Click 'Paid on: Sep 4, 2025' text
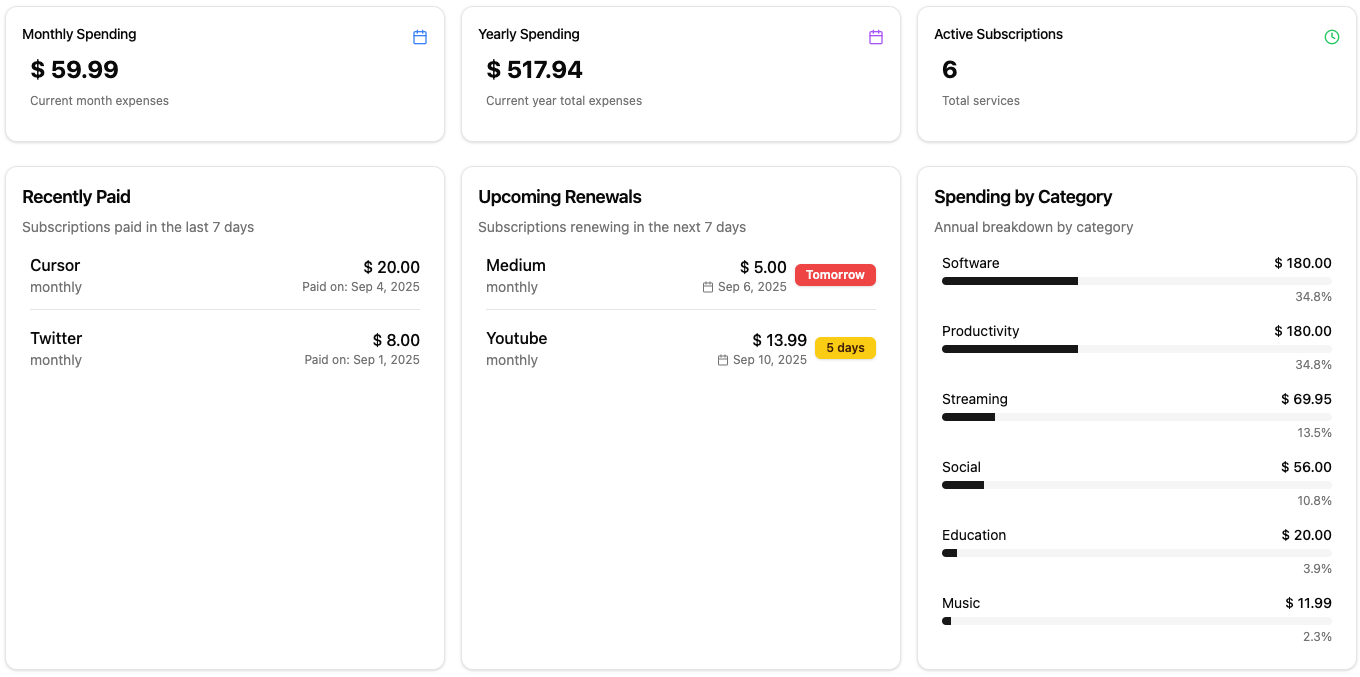This screenshot has height=677, width=1360. pyautogui.click(x=361, y=287)
